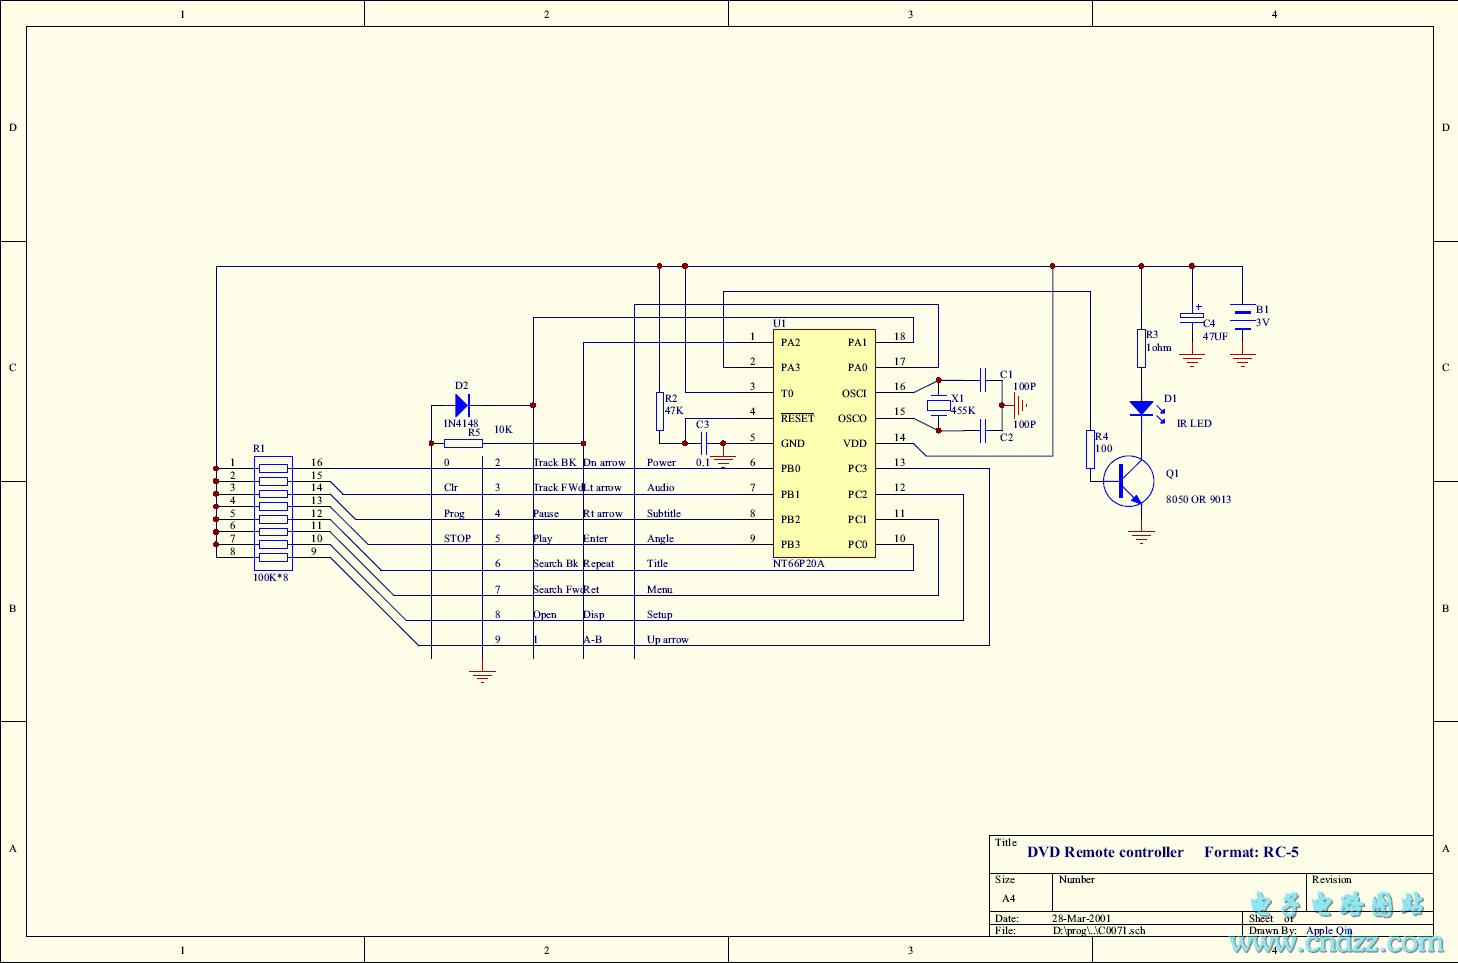Click the U1 NT66P20A chip body
The width and height of the screenshot is (1458, 963).
click(824, 443)
